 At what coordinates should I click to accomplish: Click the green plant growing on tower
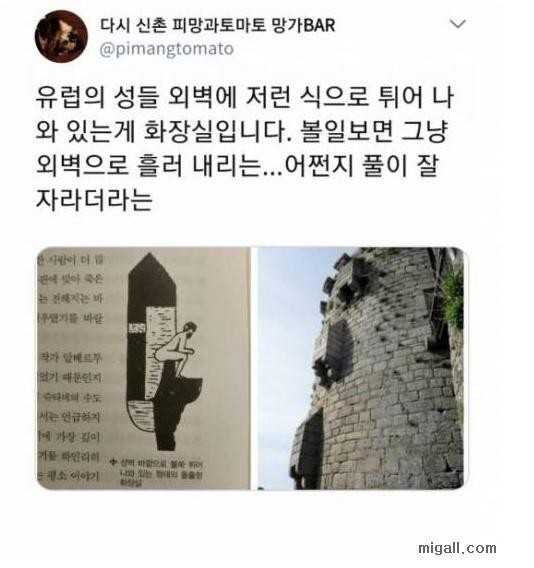pos(454,299)
